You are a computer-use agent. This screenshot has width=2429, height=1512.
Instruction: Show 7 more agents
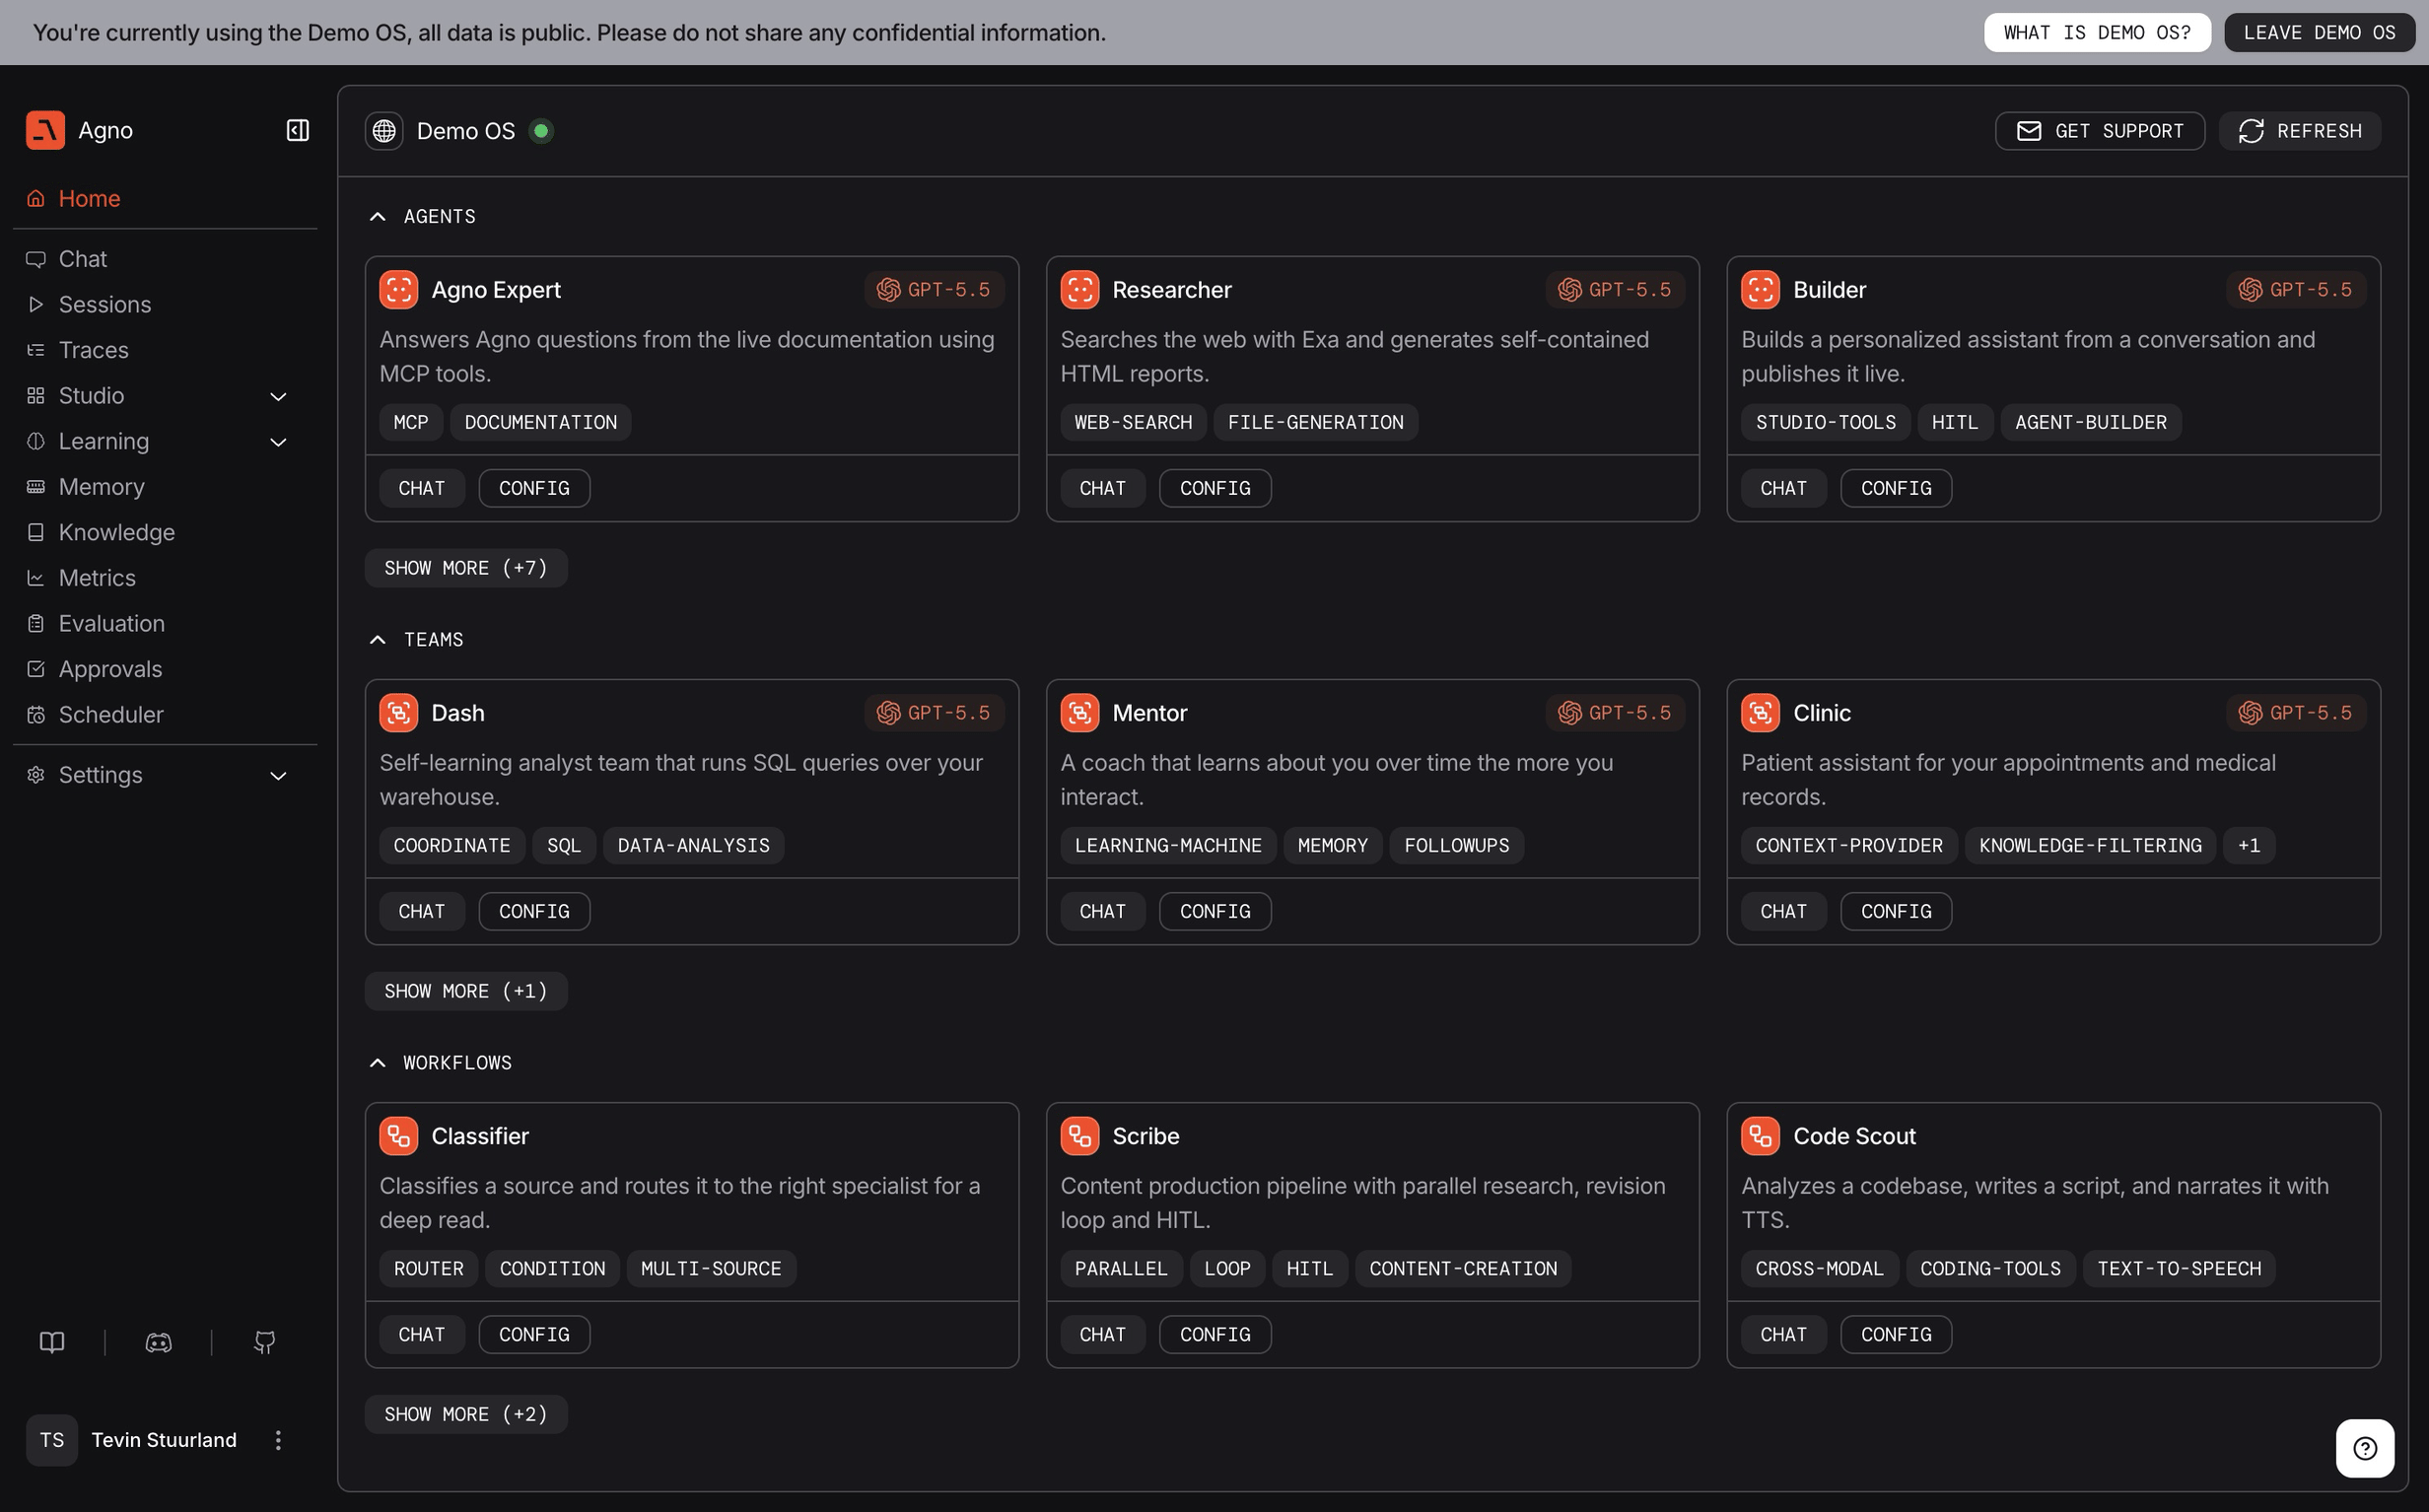(x=466, y=568)
